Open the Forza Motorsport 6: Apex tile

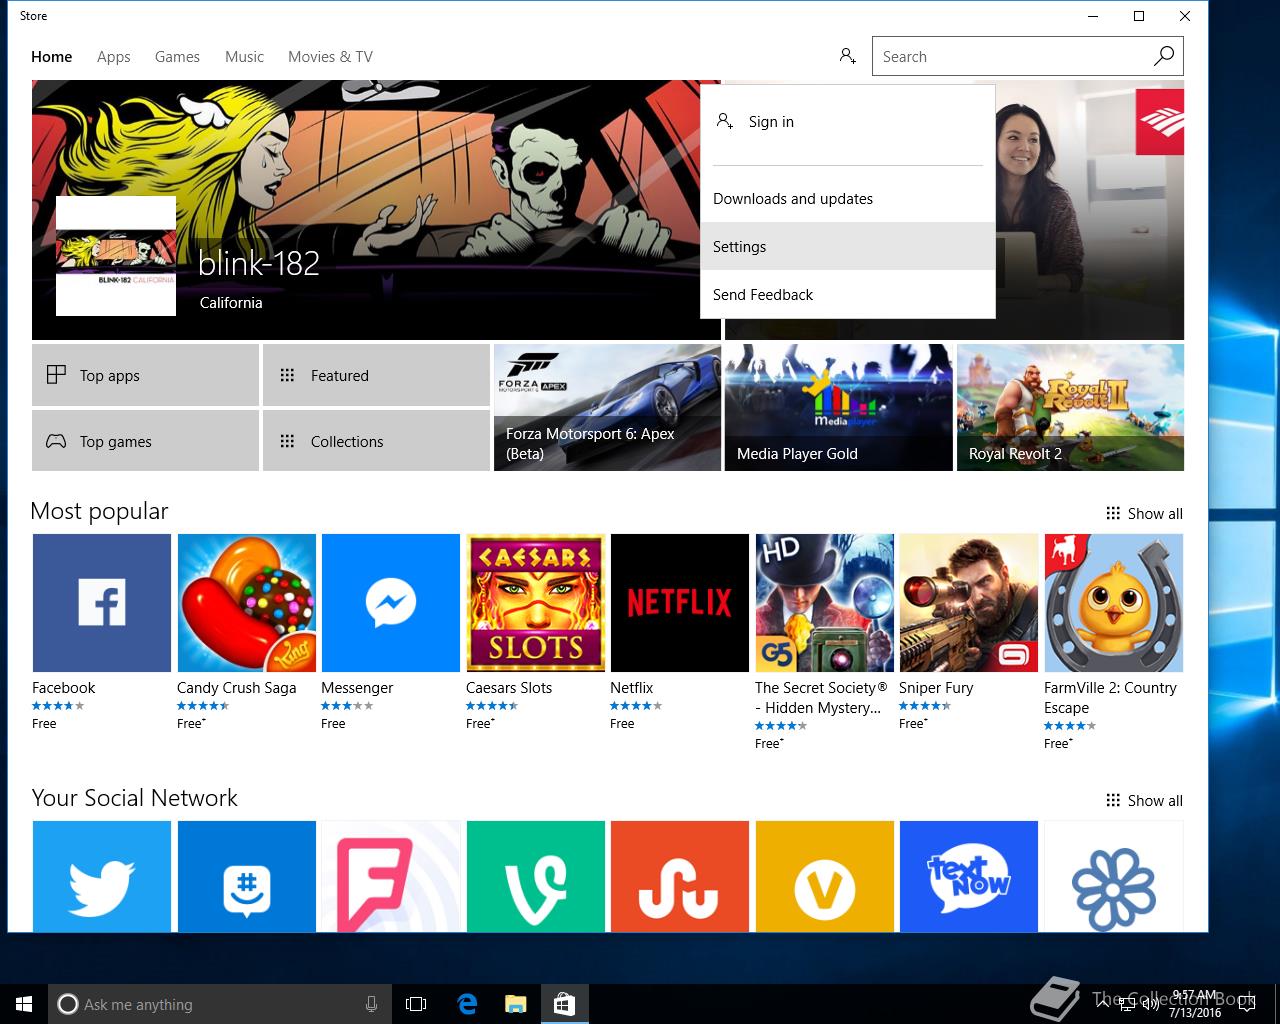pos(607,407)
